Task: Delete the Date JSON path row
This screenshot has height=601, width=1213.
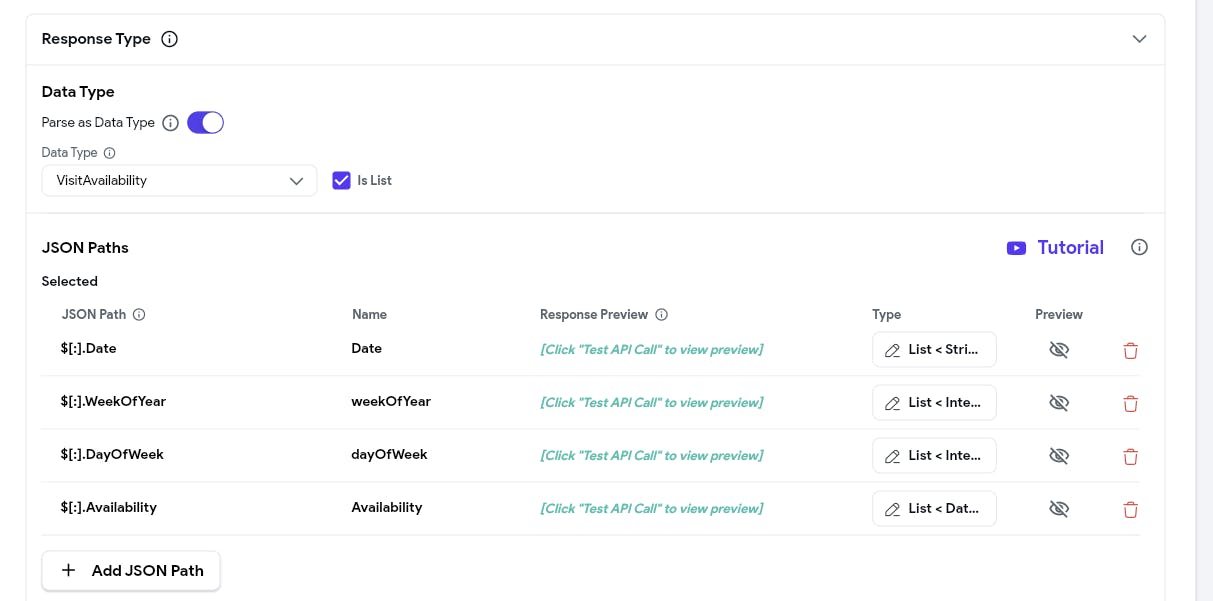Action: (1130, 351)
